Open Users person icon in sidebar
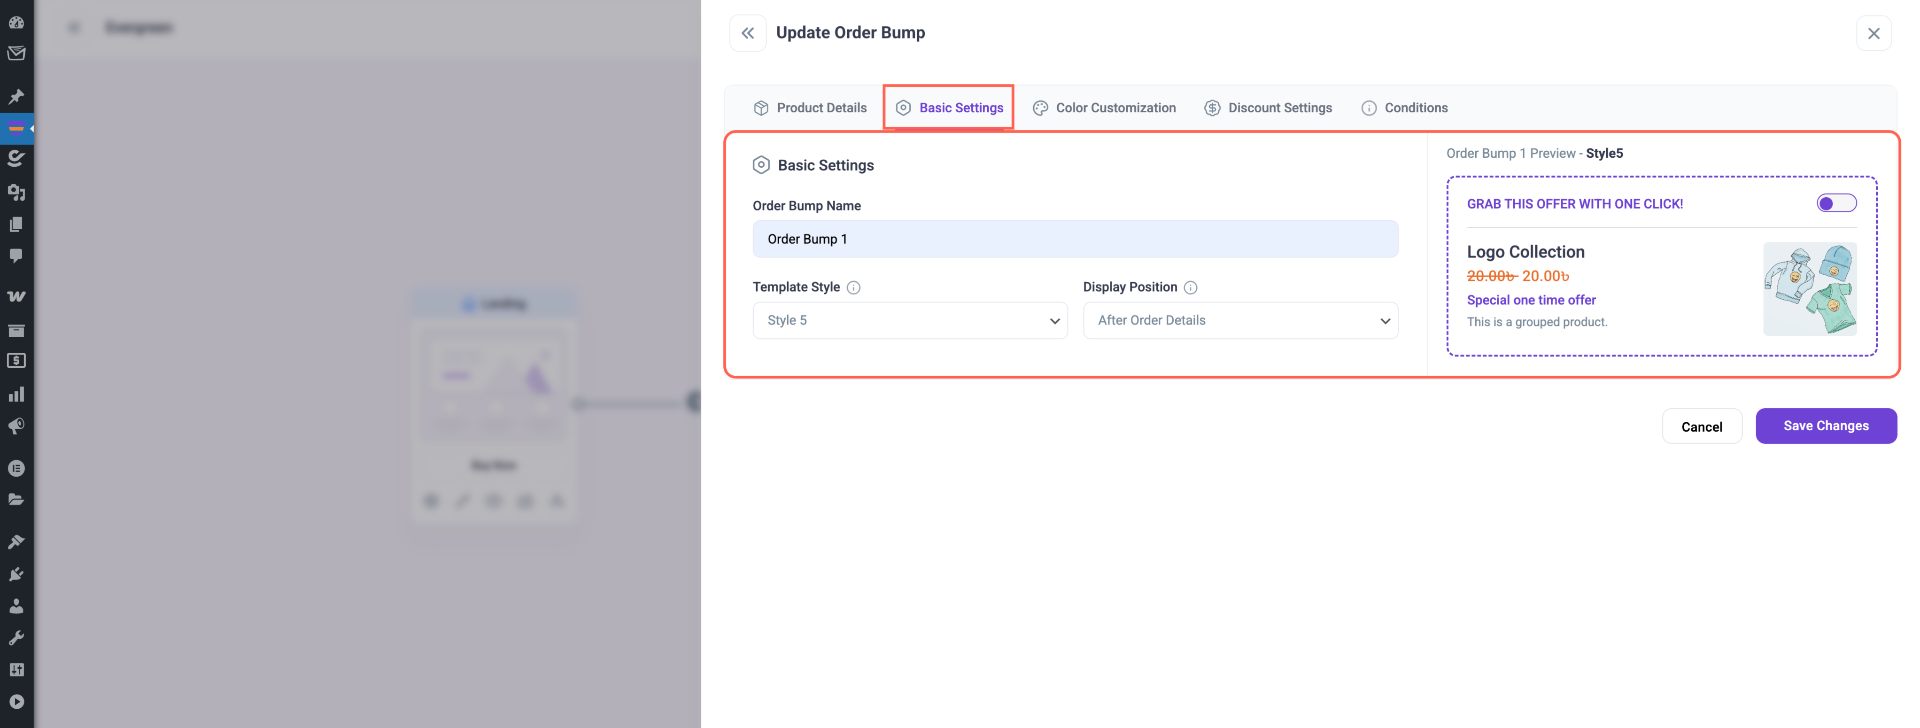 [x=16, y=606]
